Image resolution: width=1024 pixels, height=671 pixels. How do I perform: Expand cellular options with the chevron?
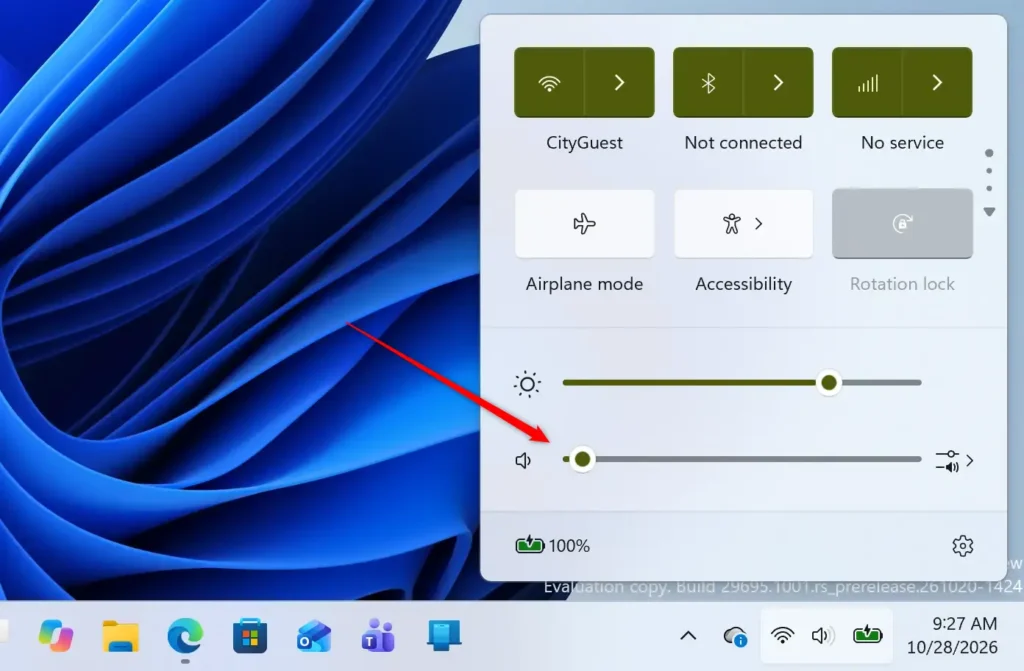click(x=937, y=82)
